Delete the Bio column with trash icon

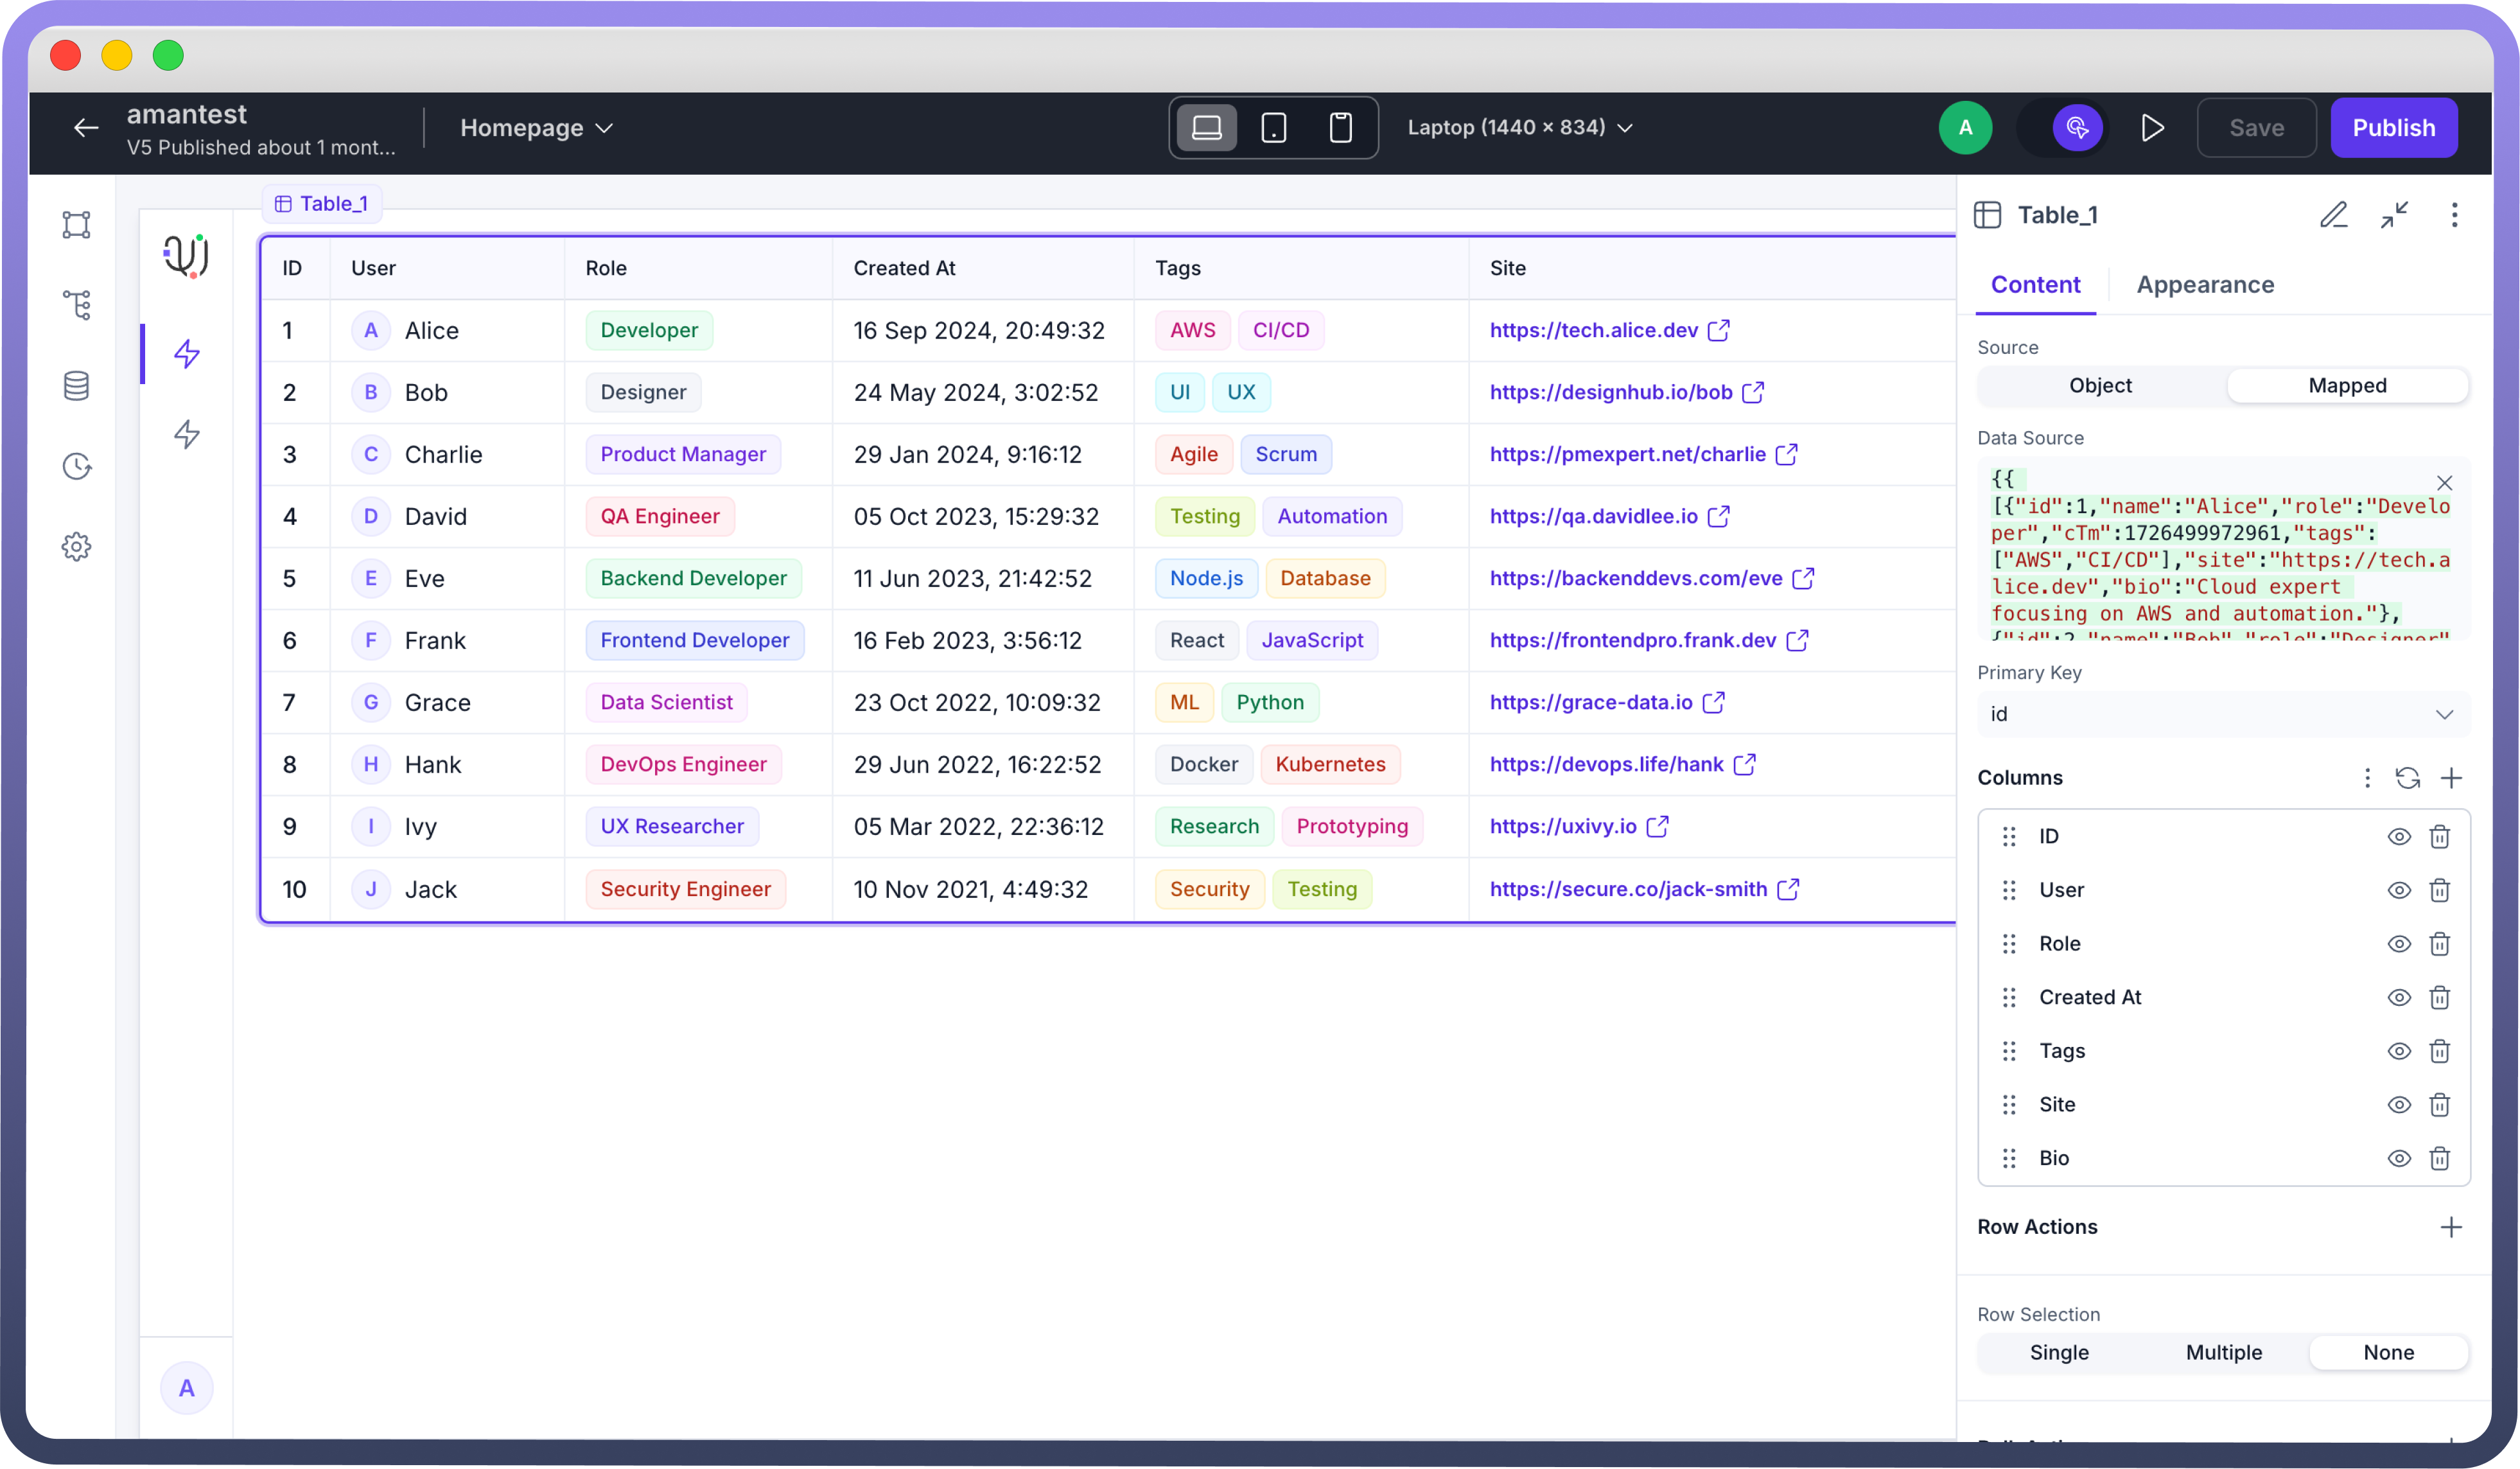pos(2439,1158)
